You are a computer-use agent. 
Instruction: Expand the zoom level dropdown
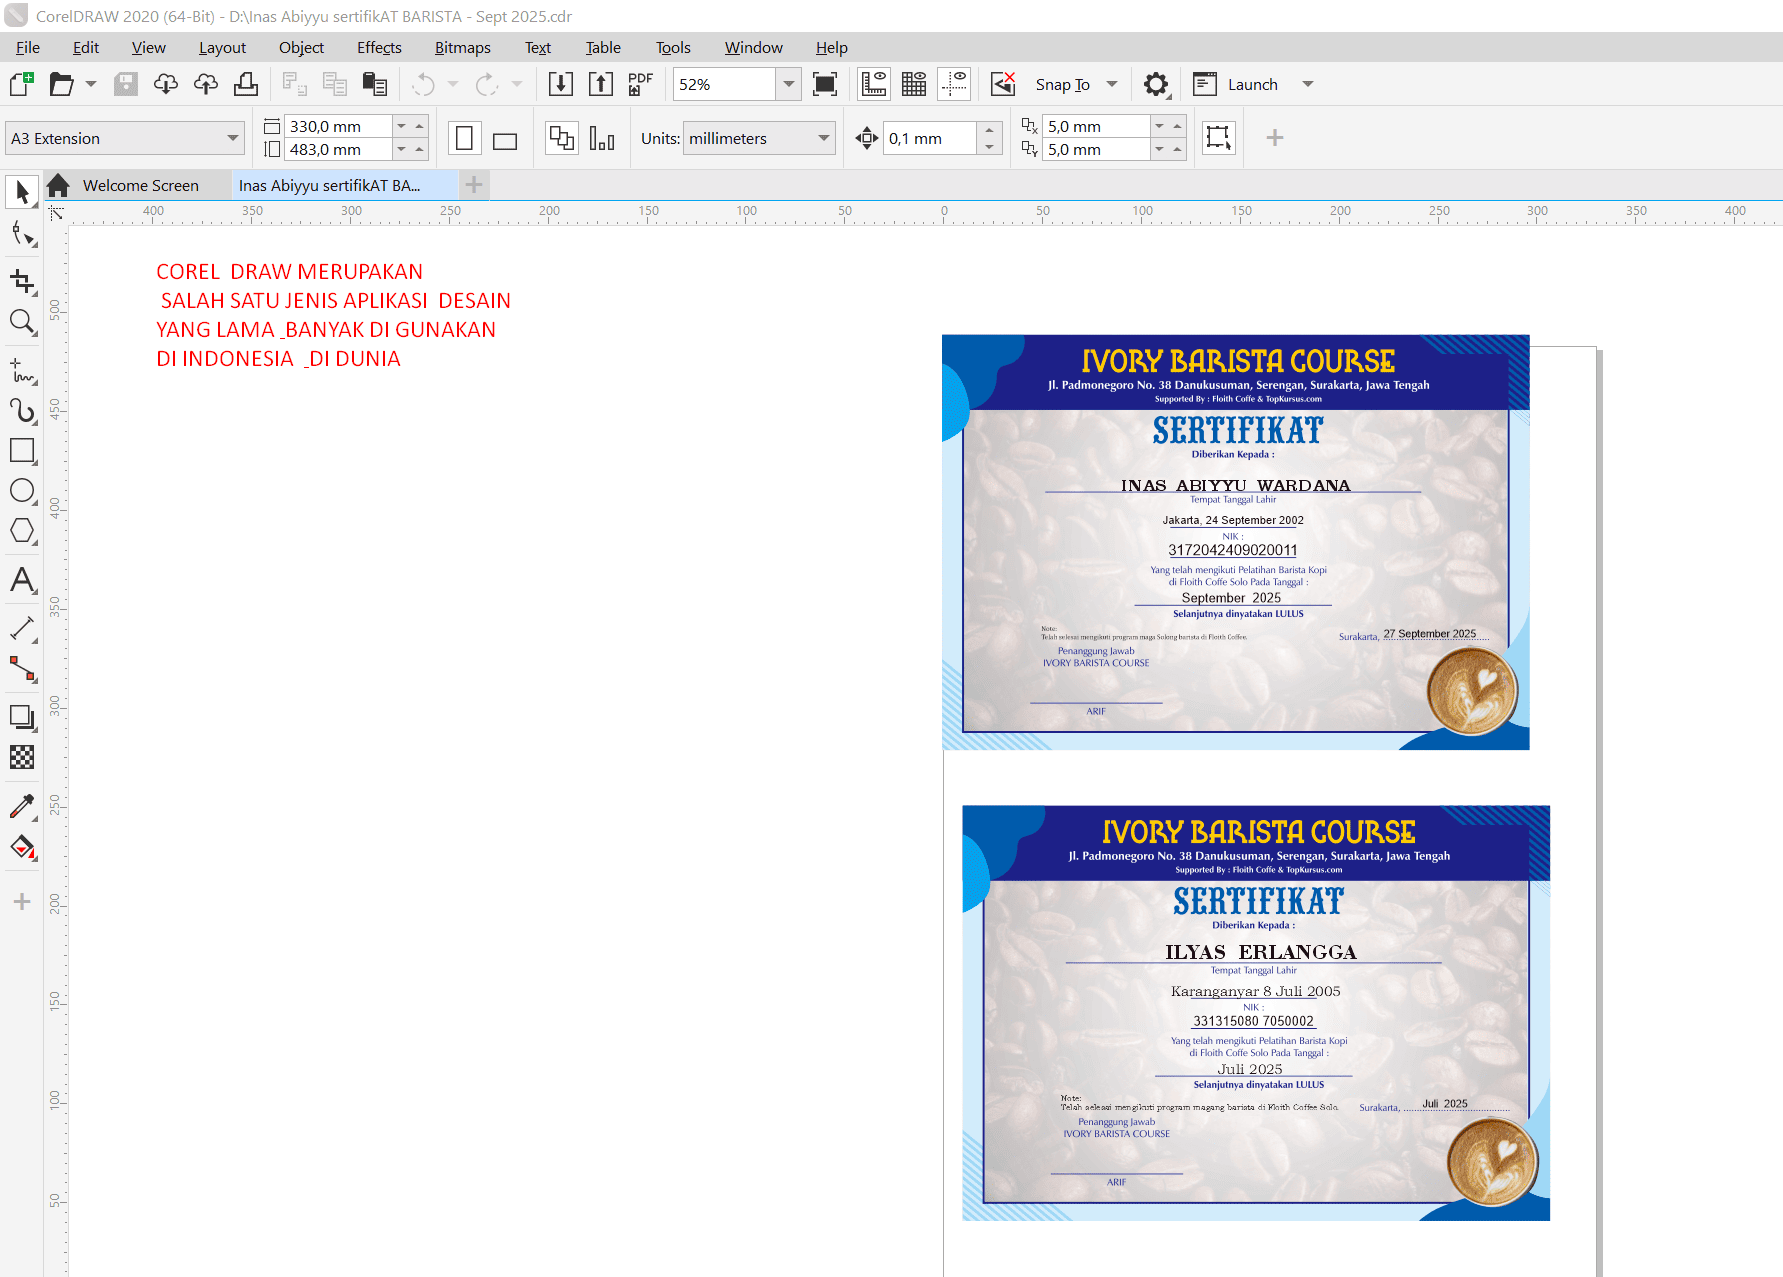pos(788,84)
